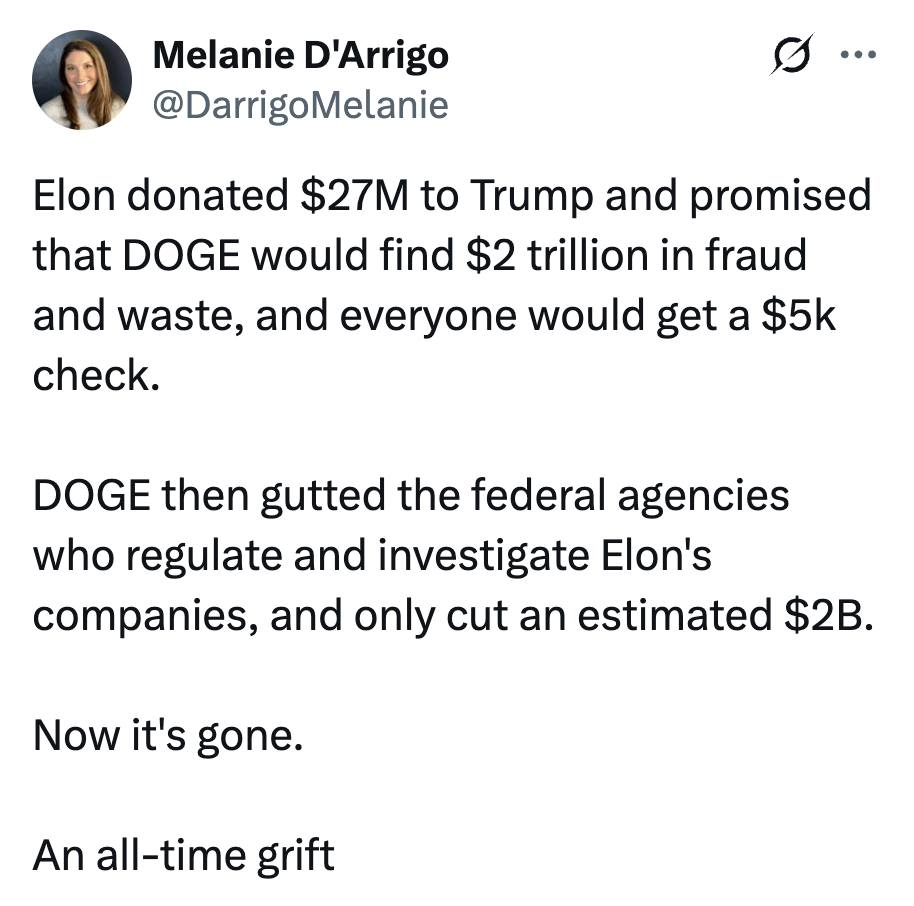Open the three-dot more options menu

pos(858,56)
